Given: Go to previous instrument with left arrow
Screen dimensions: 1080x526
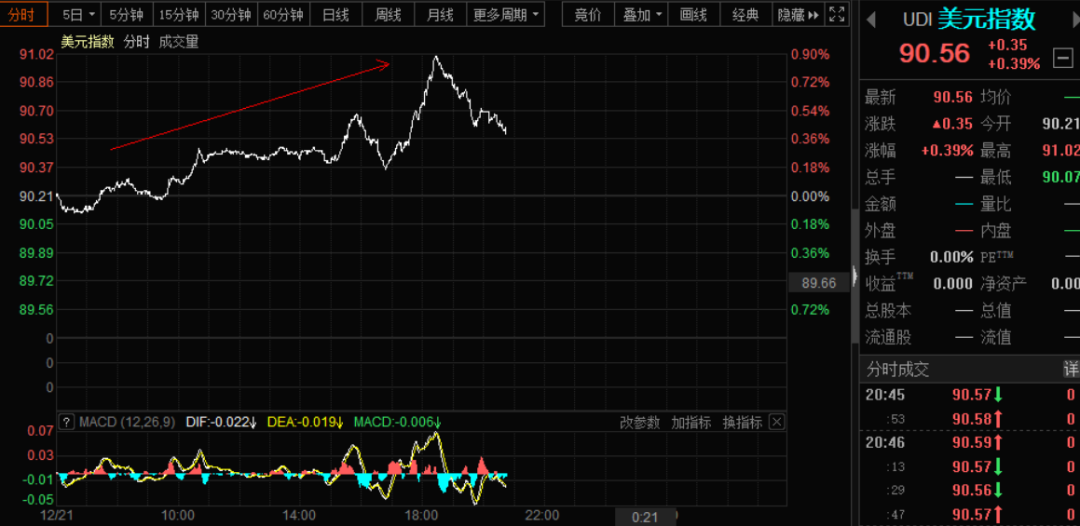Looking at the screenshot, I should [x=871, y=19].
